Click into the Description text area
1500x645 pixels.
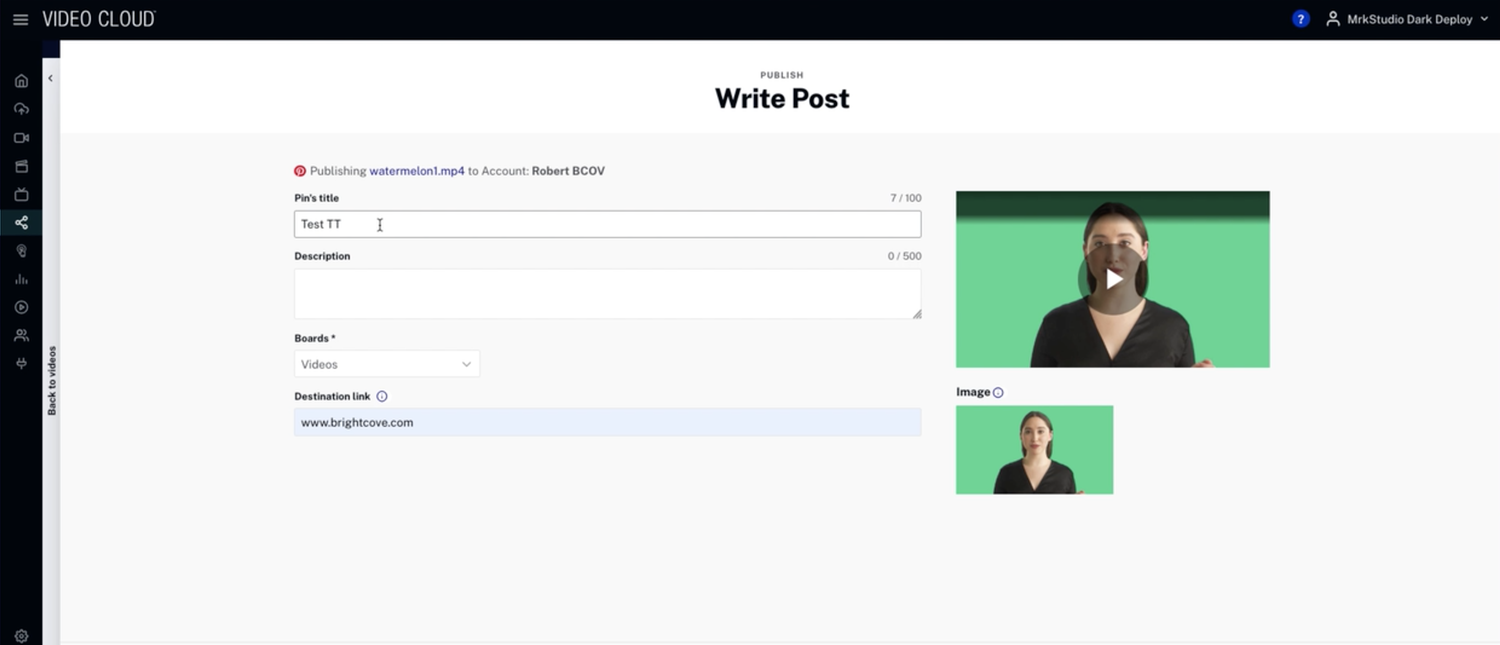click(607, 294)
